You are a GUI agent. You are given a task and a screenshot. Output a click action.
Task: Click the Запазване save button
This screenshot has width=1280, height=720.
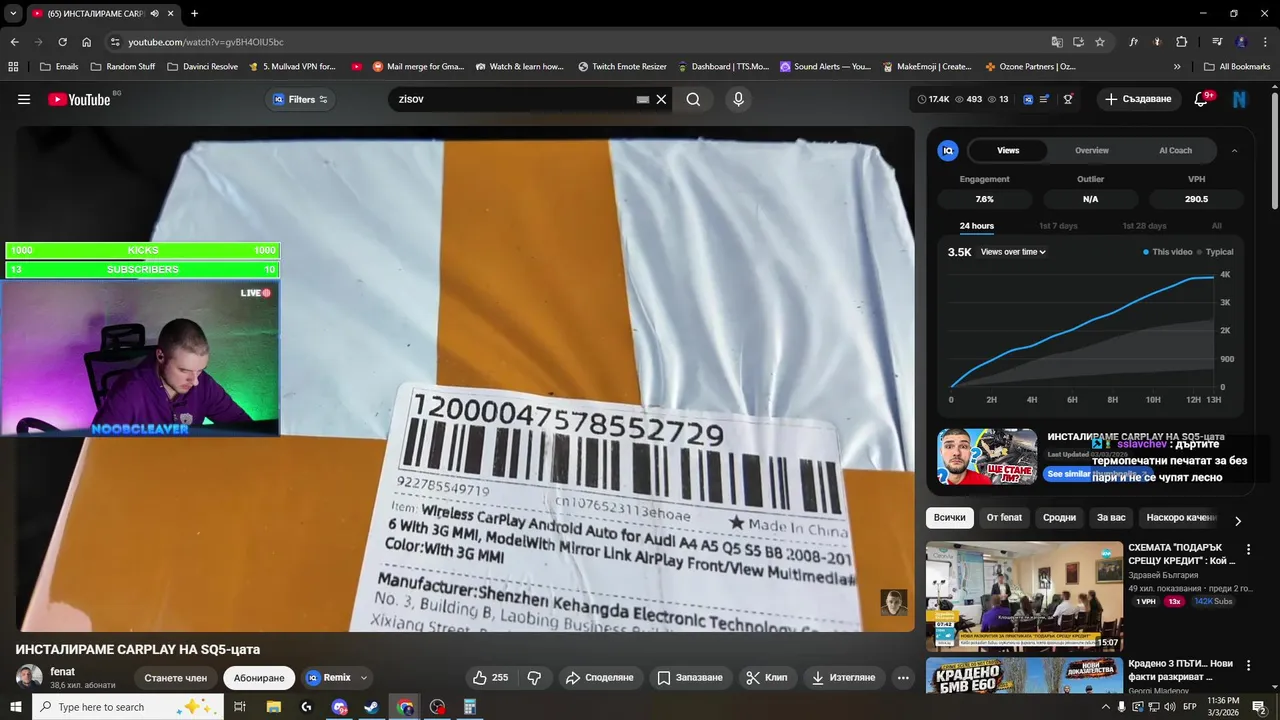pos(690,678)
